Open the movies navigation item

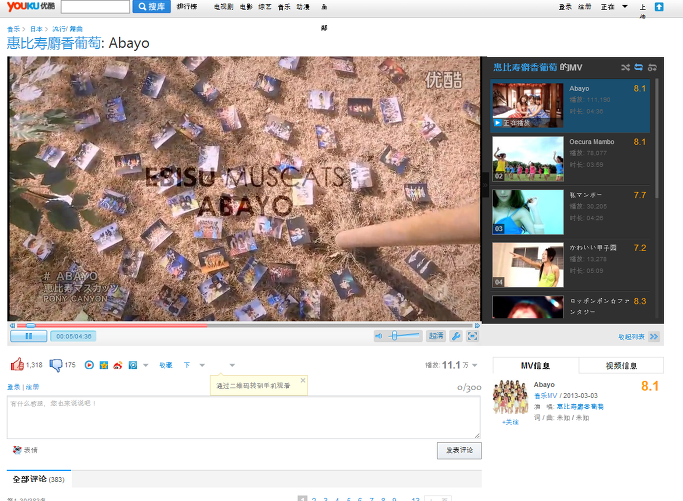tap(246, 7)
